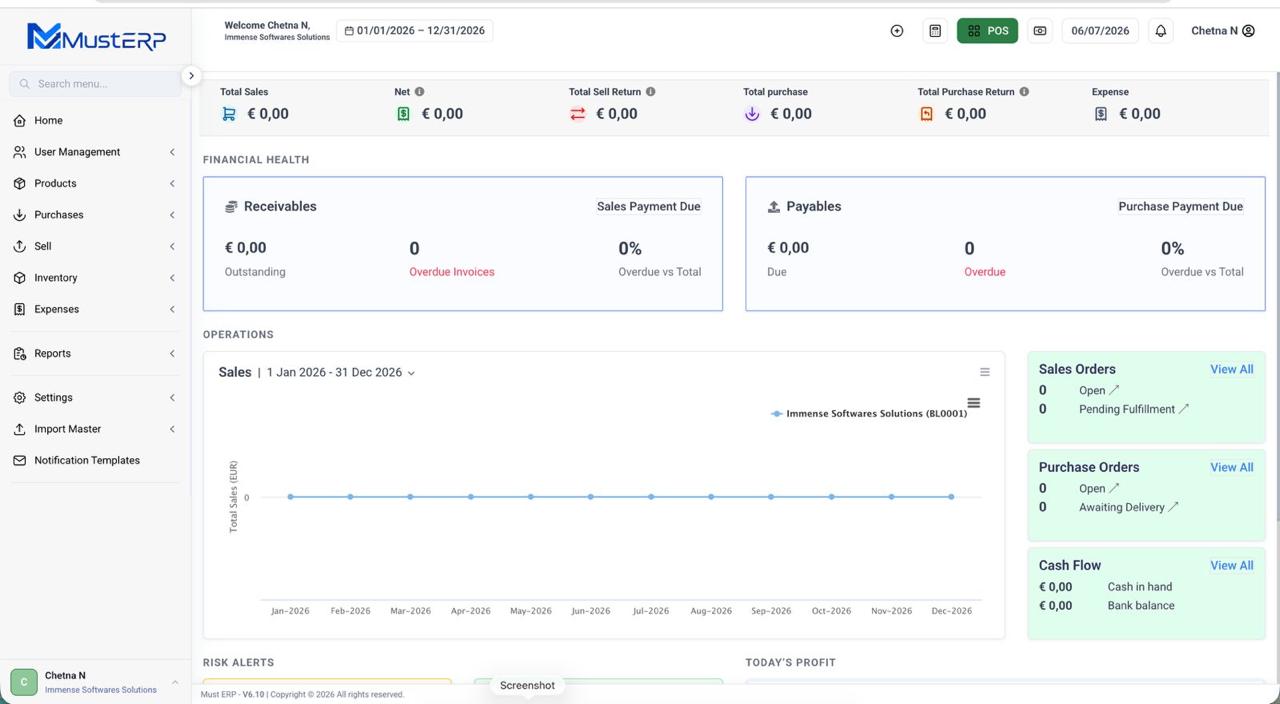Click the Settings gear icon

tap(19, 397)
